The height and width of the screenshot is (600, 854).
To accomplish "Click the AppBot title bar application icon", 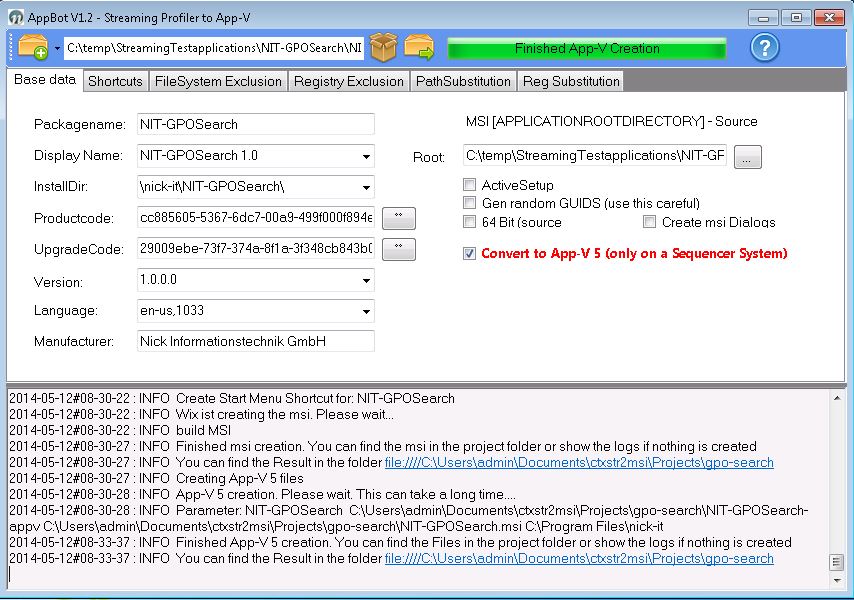I will point(16,17).
